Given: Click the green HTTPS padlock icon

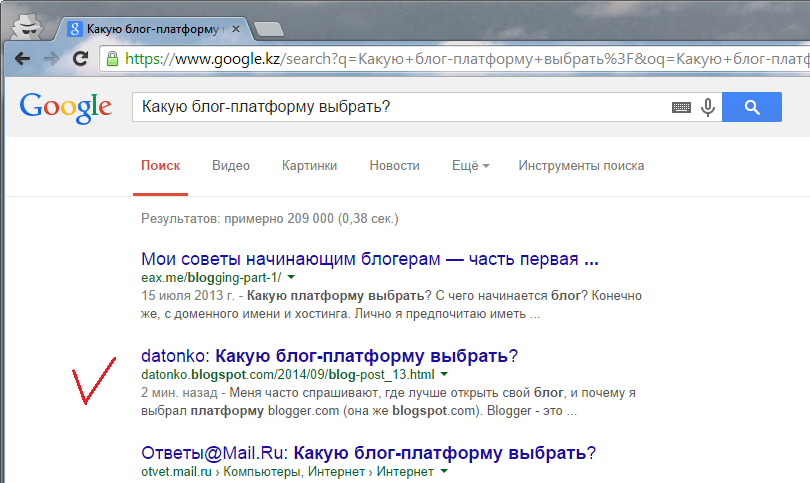Looking at the screenshot, I should [112, 59].
